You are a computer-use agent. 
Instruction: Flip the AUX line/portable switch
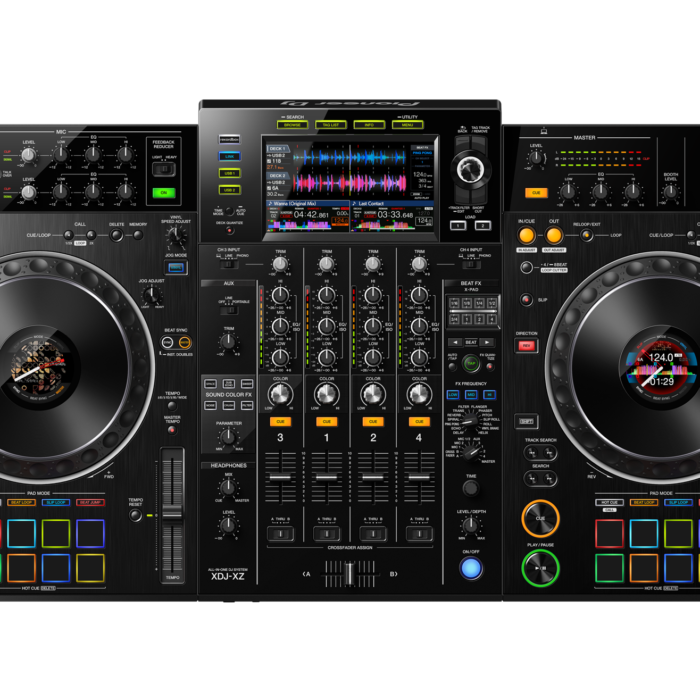coord(229,310)
